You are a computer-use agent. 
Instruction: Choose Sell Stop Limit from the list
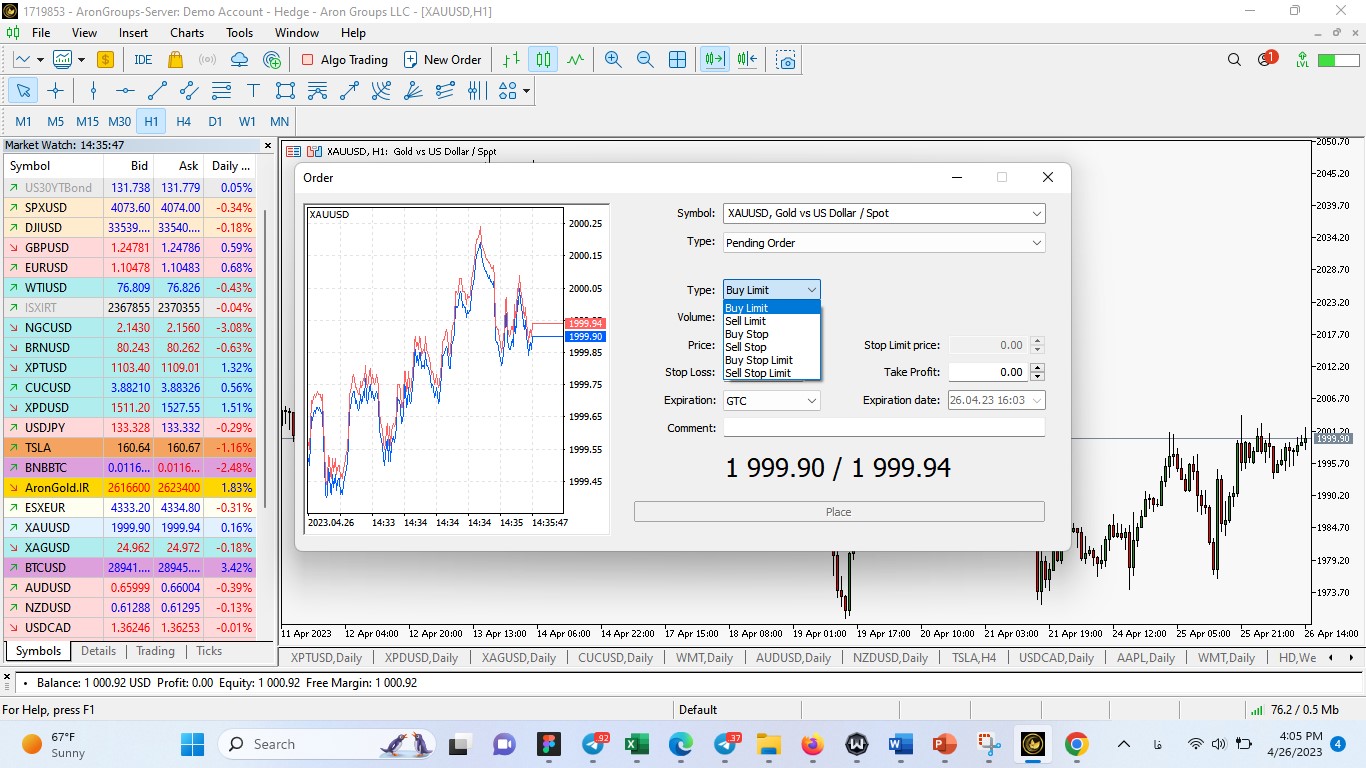(x=771, y=373)
